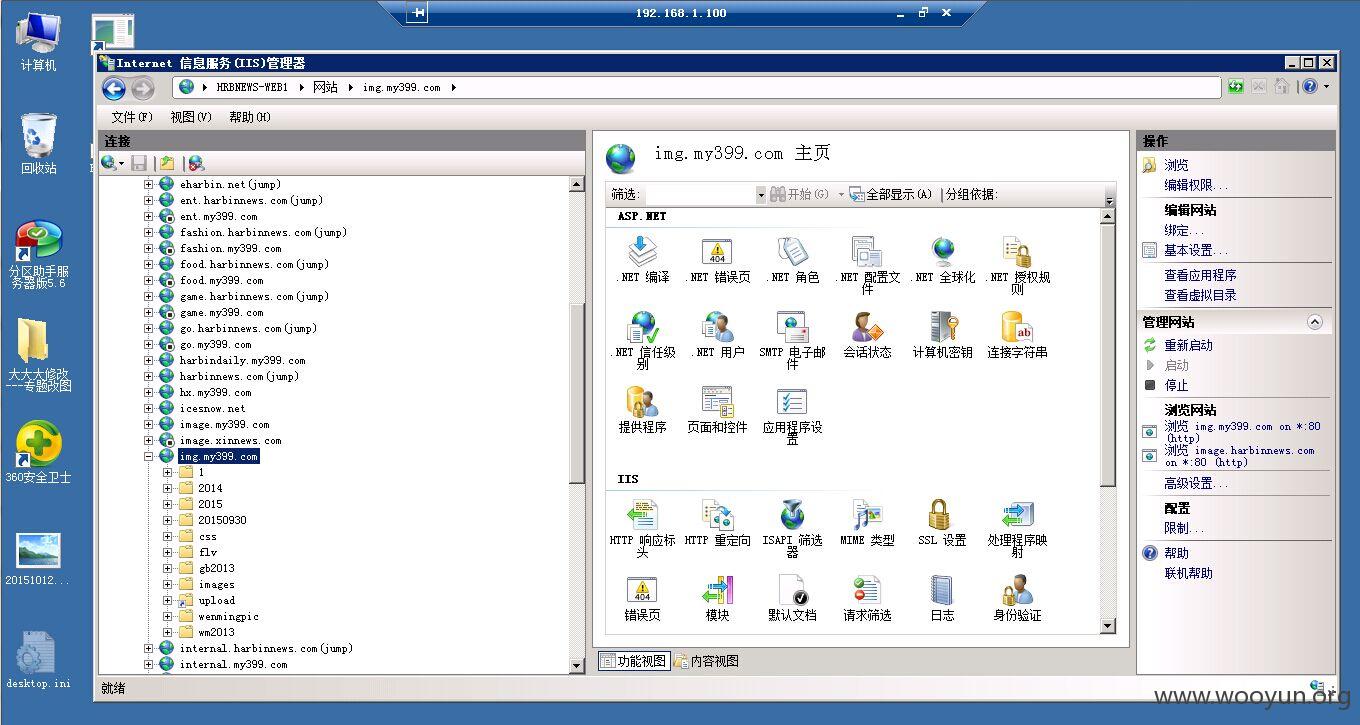Open the 默认文档 icon
Viewport: 1360px width, 725px height.
pyautogui.click(x=792, y=598)
